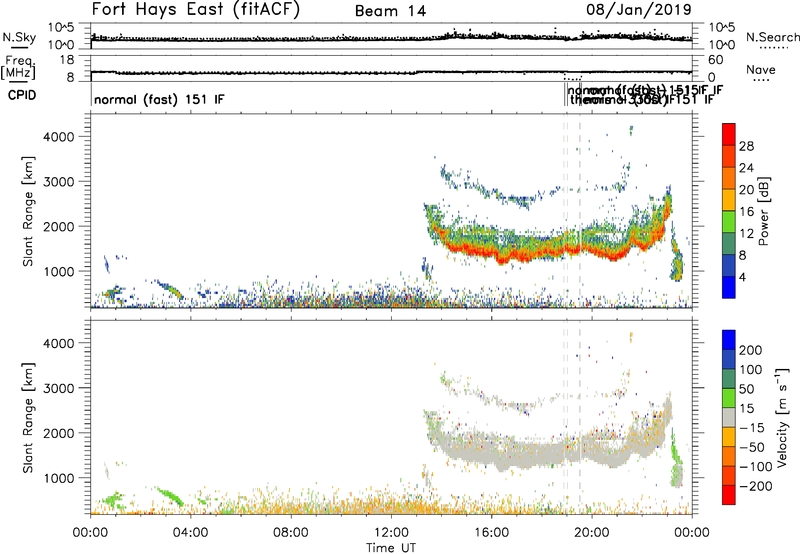Click the "24" value on Power colorbar
This screenshot has height=554, width=800.
(746, 168)
